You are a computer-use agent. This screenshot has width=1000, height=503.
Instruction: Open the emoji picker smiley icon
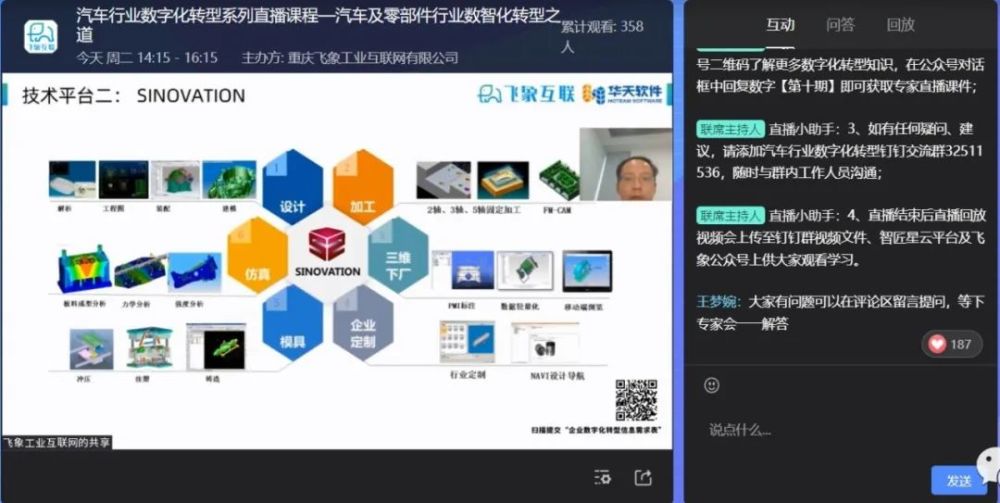click(x=712, y=385)
